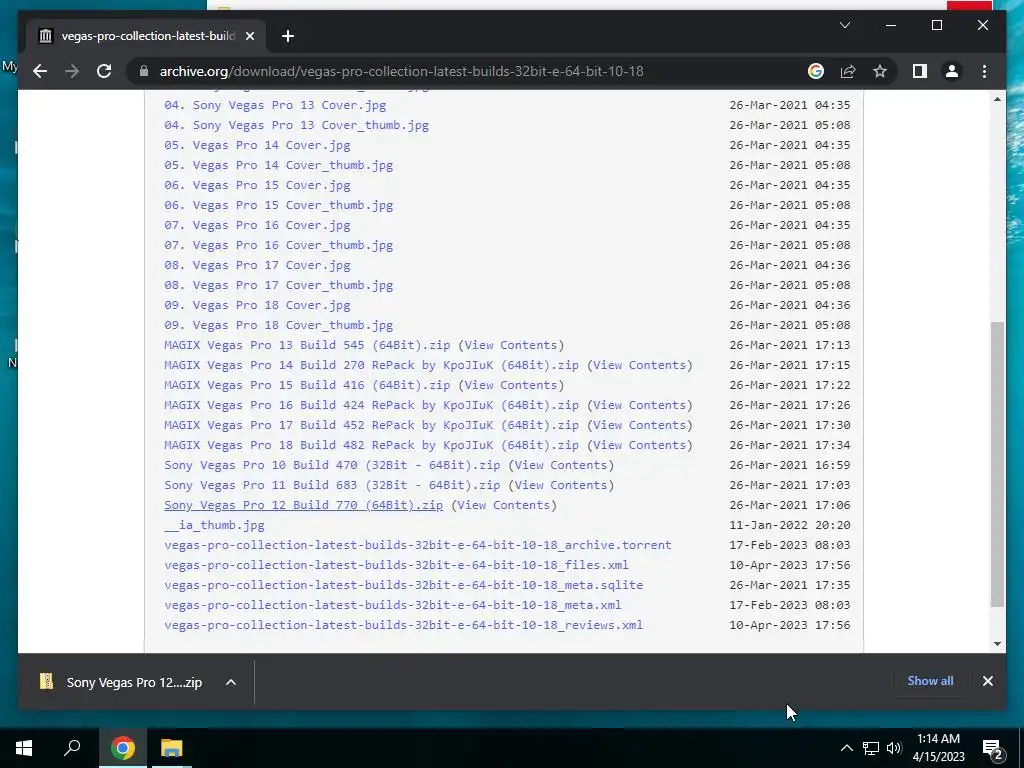Reload the archive.org page
Viewport: 1024px width, 768px height.
tap(104, 71)
